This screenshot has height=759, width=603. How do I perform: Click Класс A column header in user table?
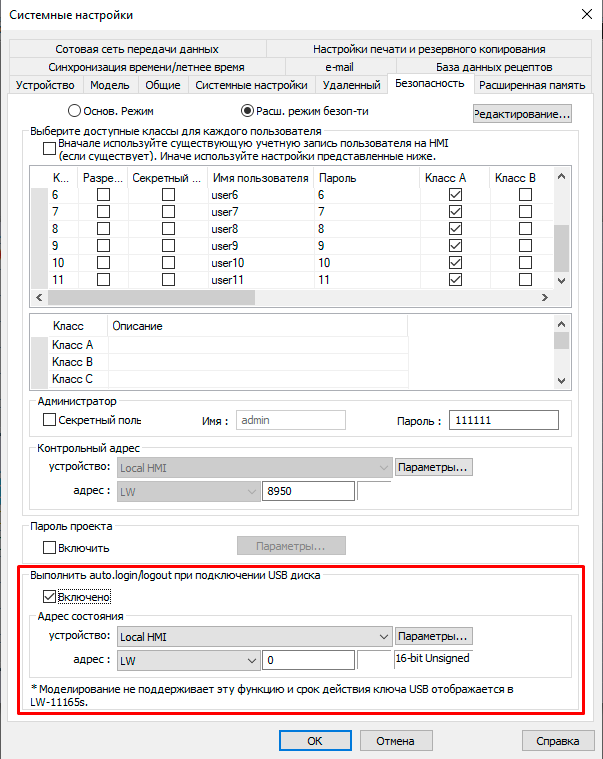(455, 178)
